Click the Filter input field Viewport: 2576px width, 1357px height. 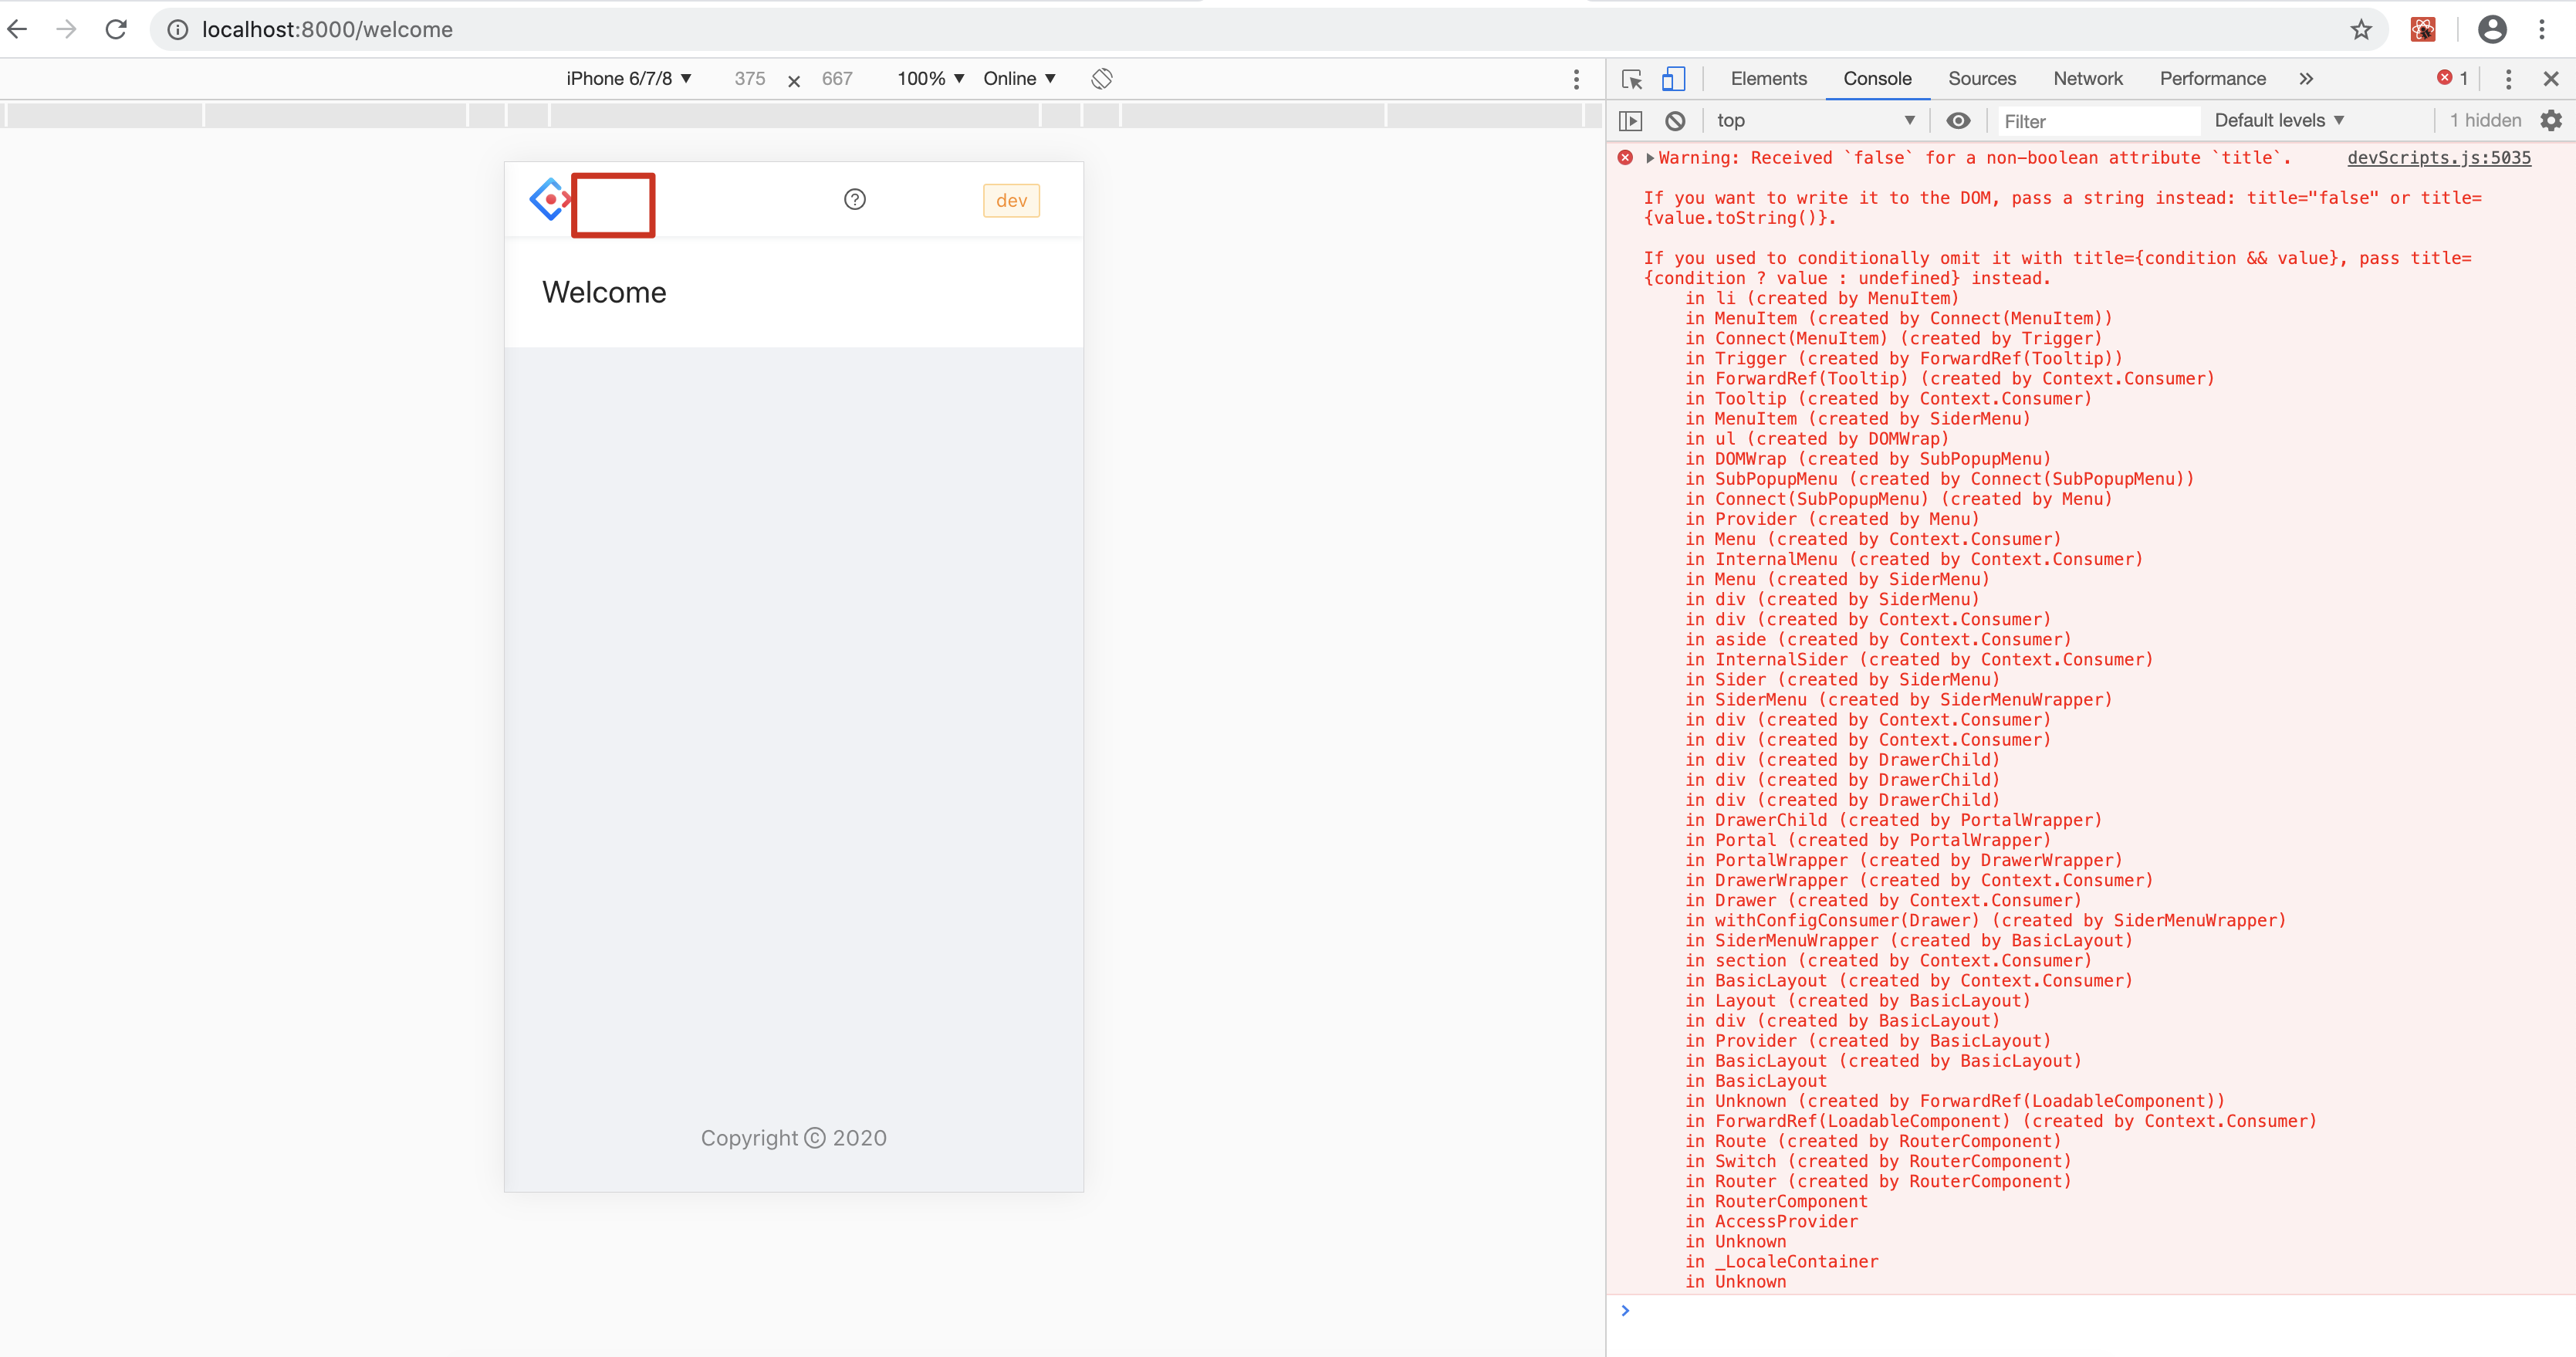click(2098, 120)
